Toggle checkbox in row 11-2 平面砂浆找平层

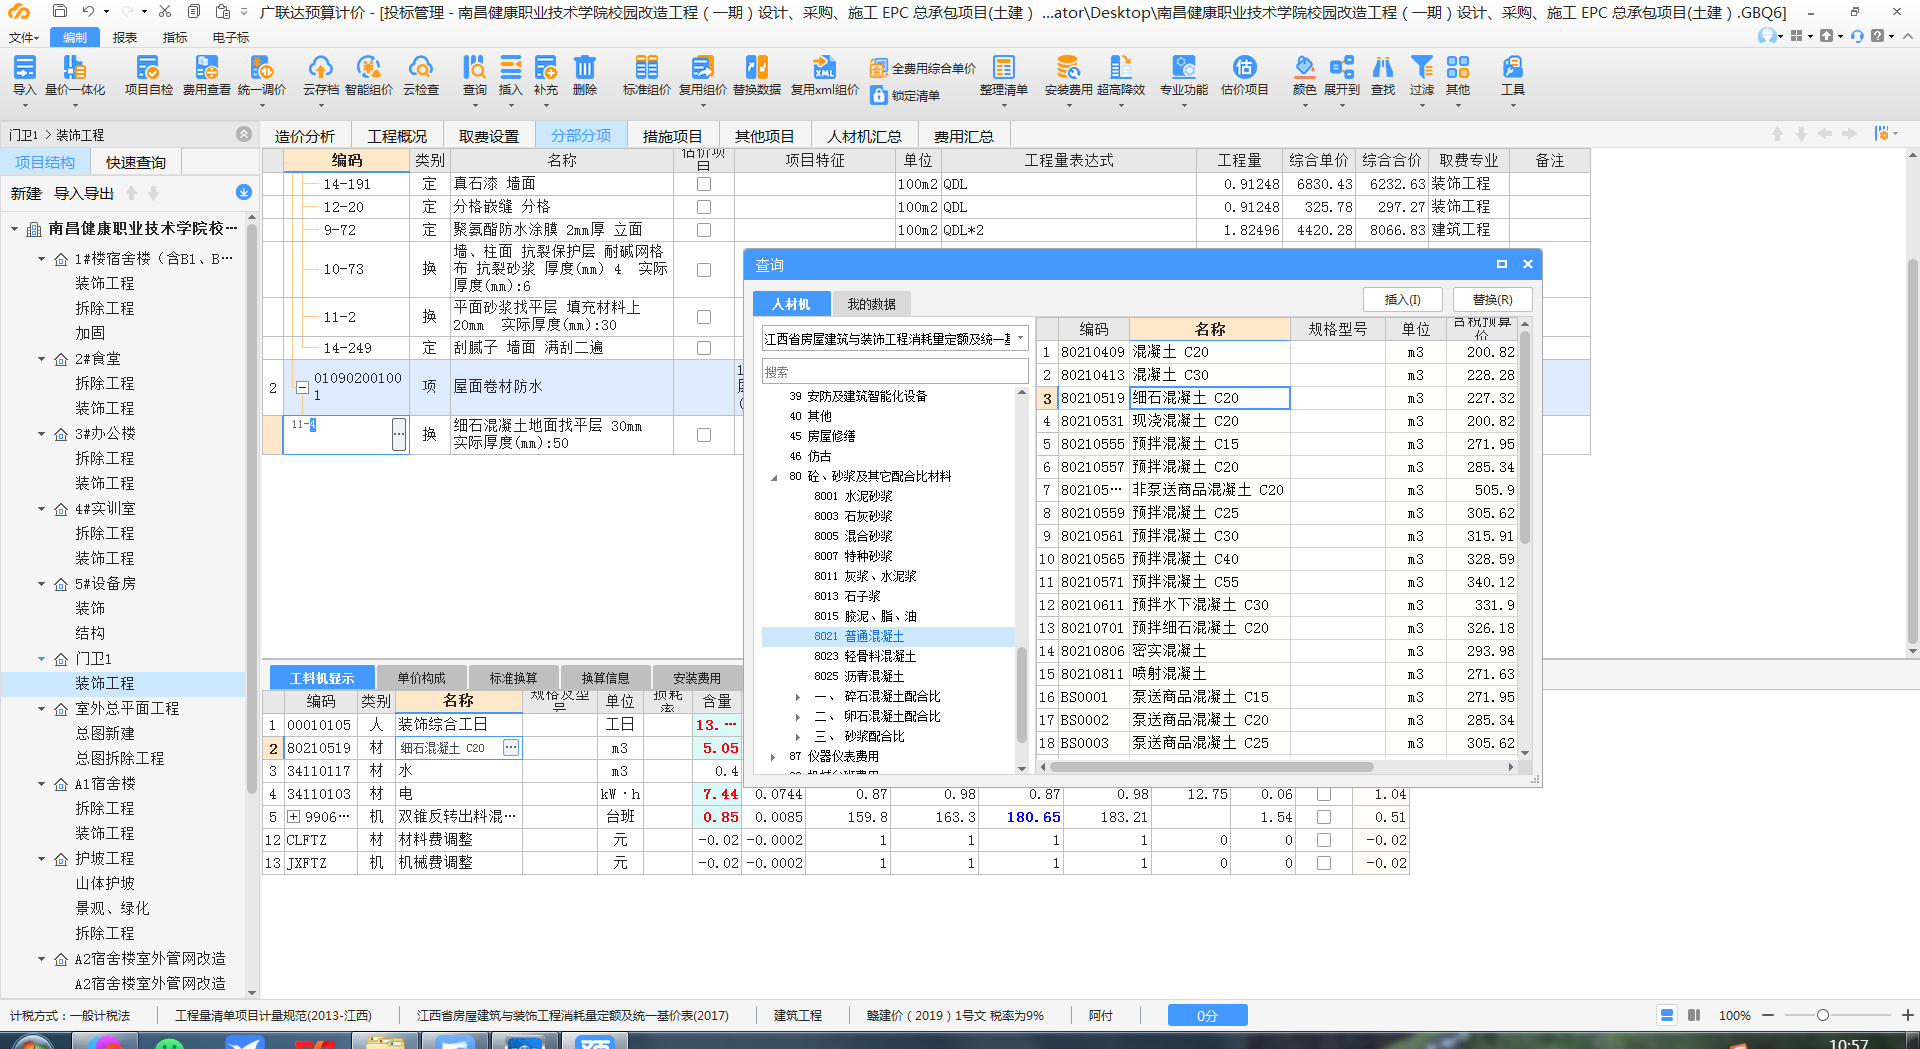pyautogui.click(x=704, y=317)
